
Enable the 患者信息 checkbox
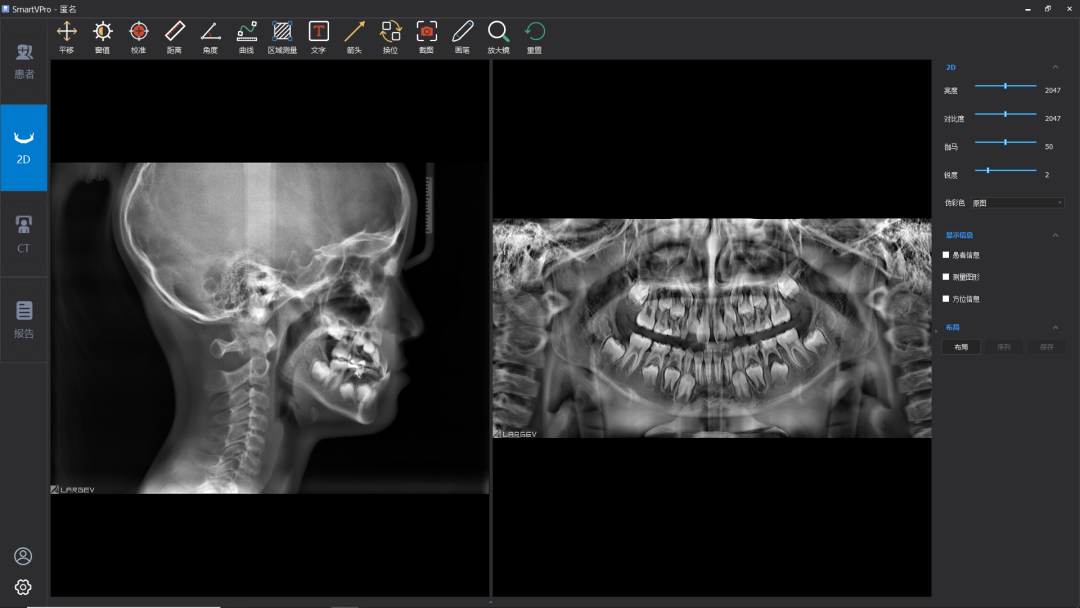946,255
